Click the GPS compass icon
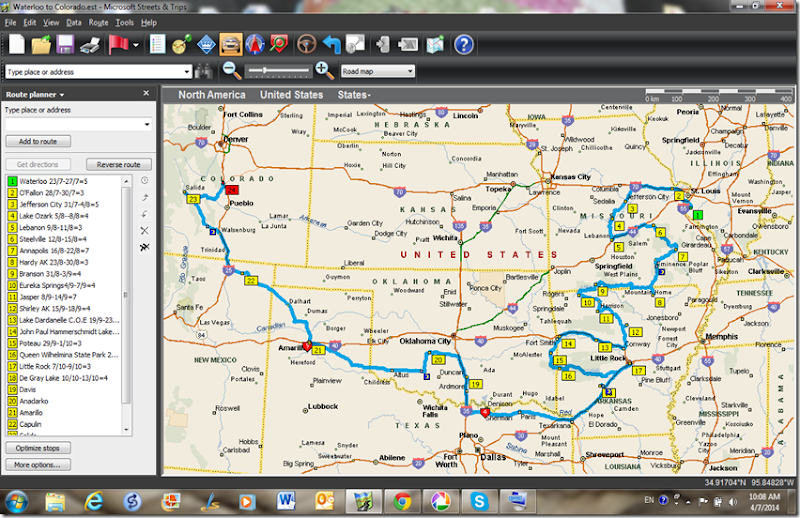The width and height of the screenshot is (800, 518). click(x=255, y=44)
